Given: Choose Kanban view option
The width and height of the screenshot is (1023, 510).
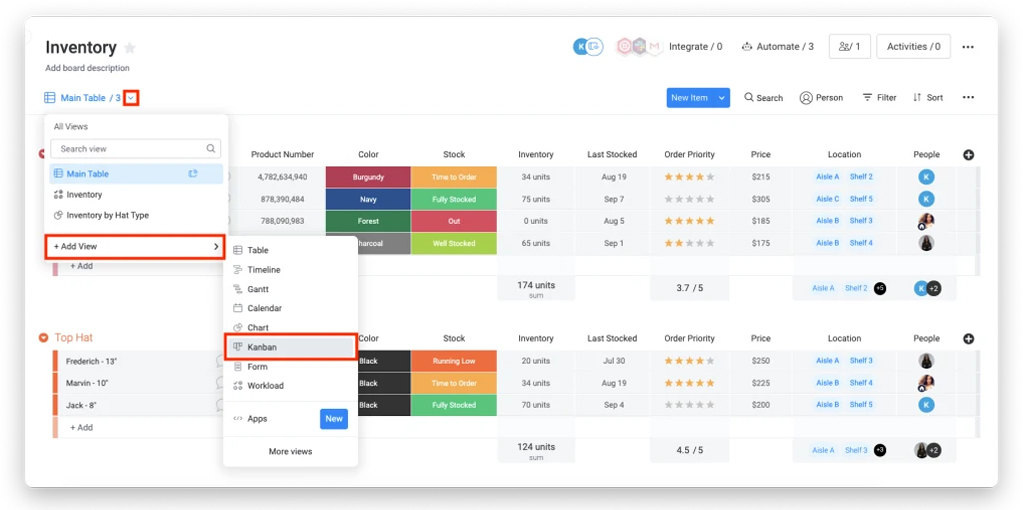Looking at the screenshot, I should 291,347.
